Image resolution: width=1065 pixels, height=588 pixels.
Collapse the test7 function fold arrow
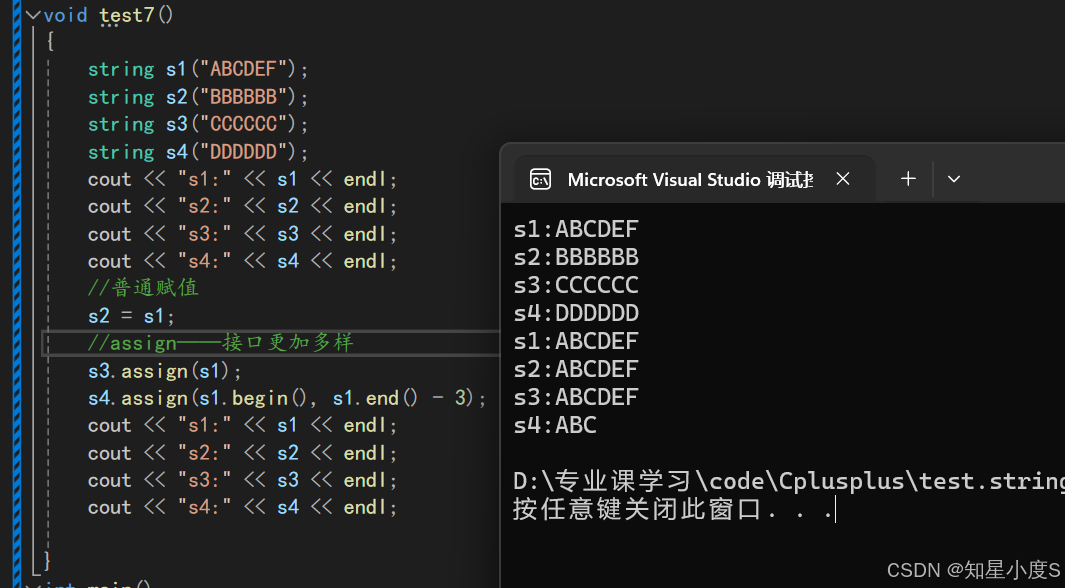pos(32,15)
